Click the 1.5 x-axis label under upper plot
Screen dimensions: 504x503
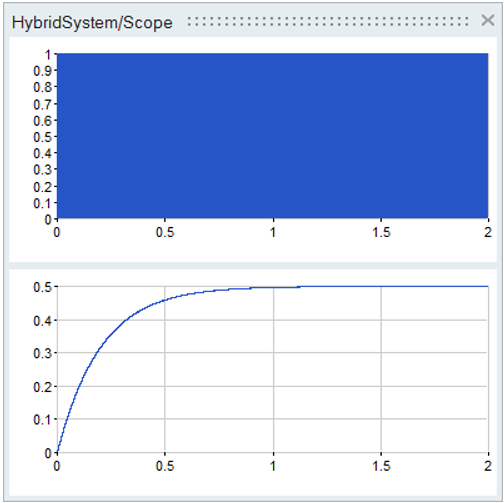[x=381, y=232]
